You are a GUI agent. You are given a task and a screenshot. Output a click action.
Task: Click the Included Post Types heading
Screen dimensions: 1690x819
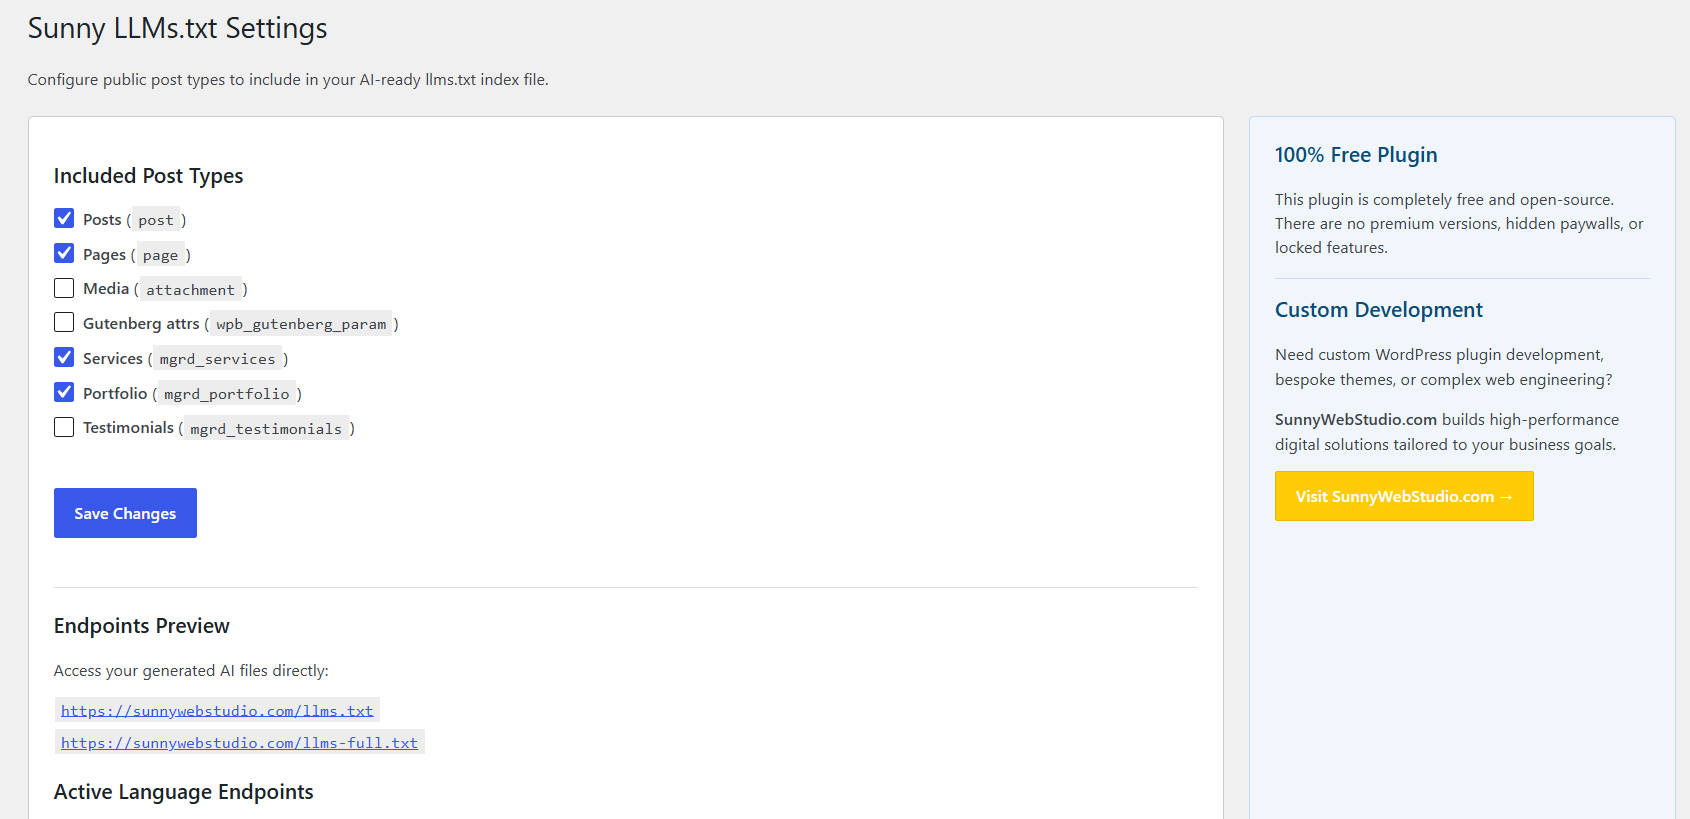click(148, 176)
